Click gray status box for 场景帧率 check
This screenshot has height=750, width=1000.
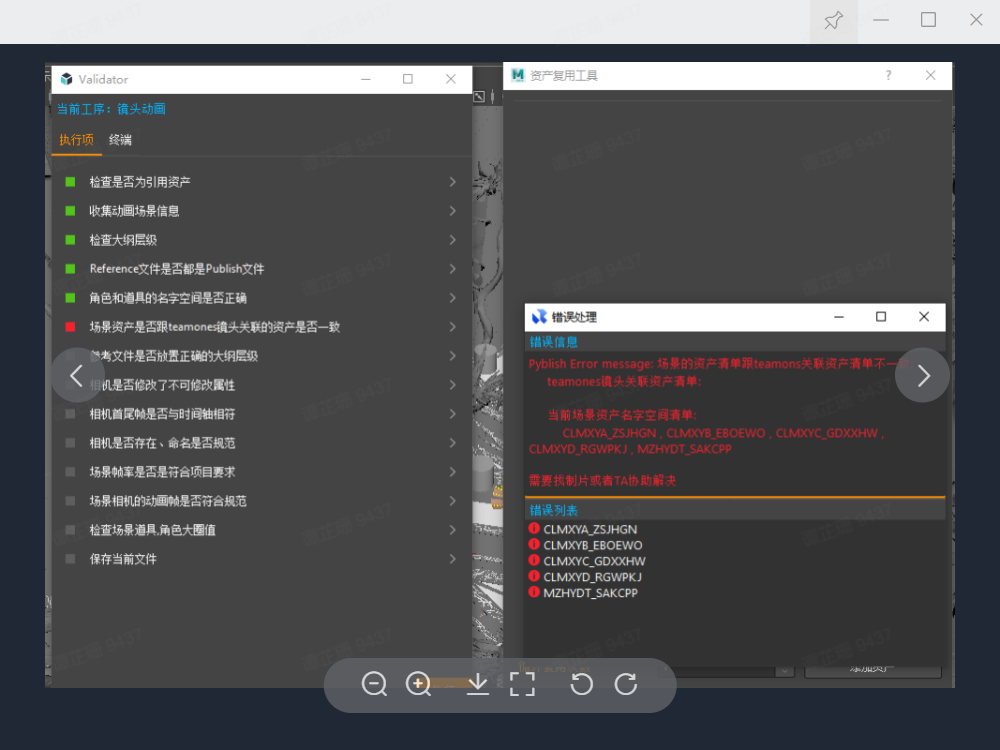(x=70, y=472)
